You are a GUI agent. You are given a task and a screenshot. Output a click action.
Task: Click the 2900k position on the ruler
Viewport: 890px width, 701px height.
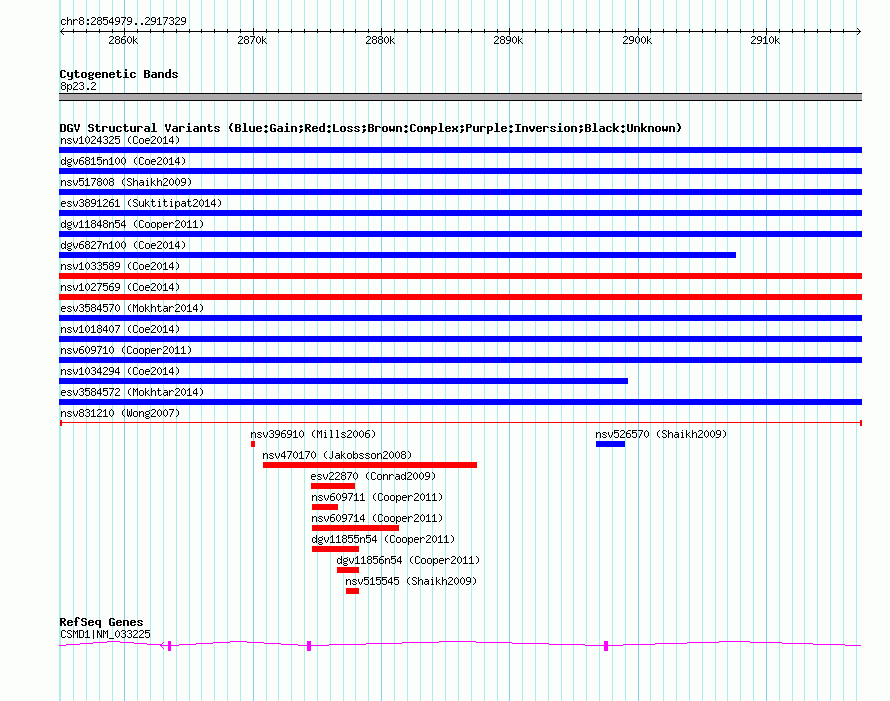click(637, 41)
